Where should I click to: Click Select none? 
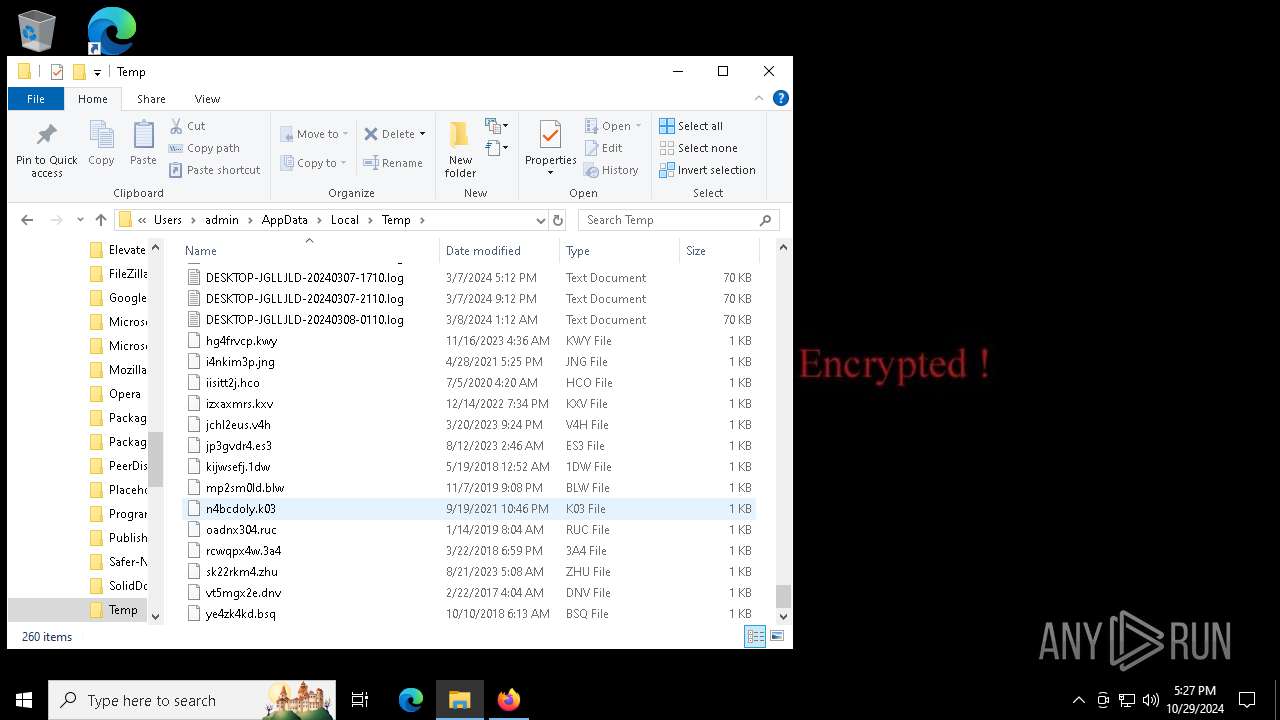[698, 148]
